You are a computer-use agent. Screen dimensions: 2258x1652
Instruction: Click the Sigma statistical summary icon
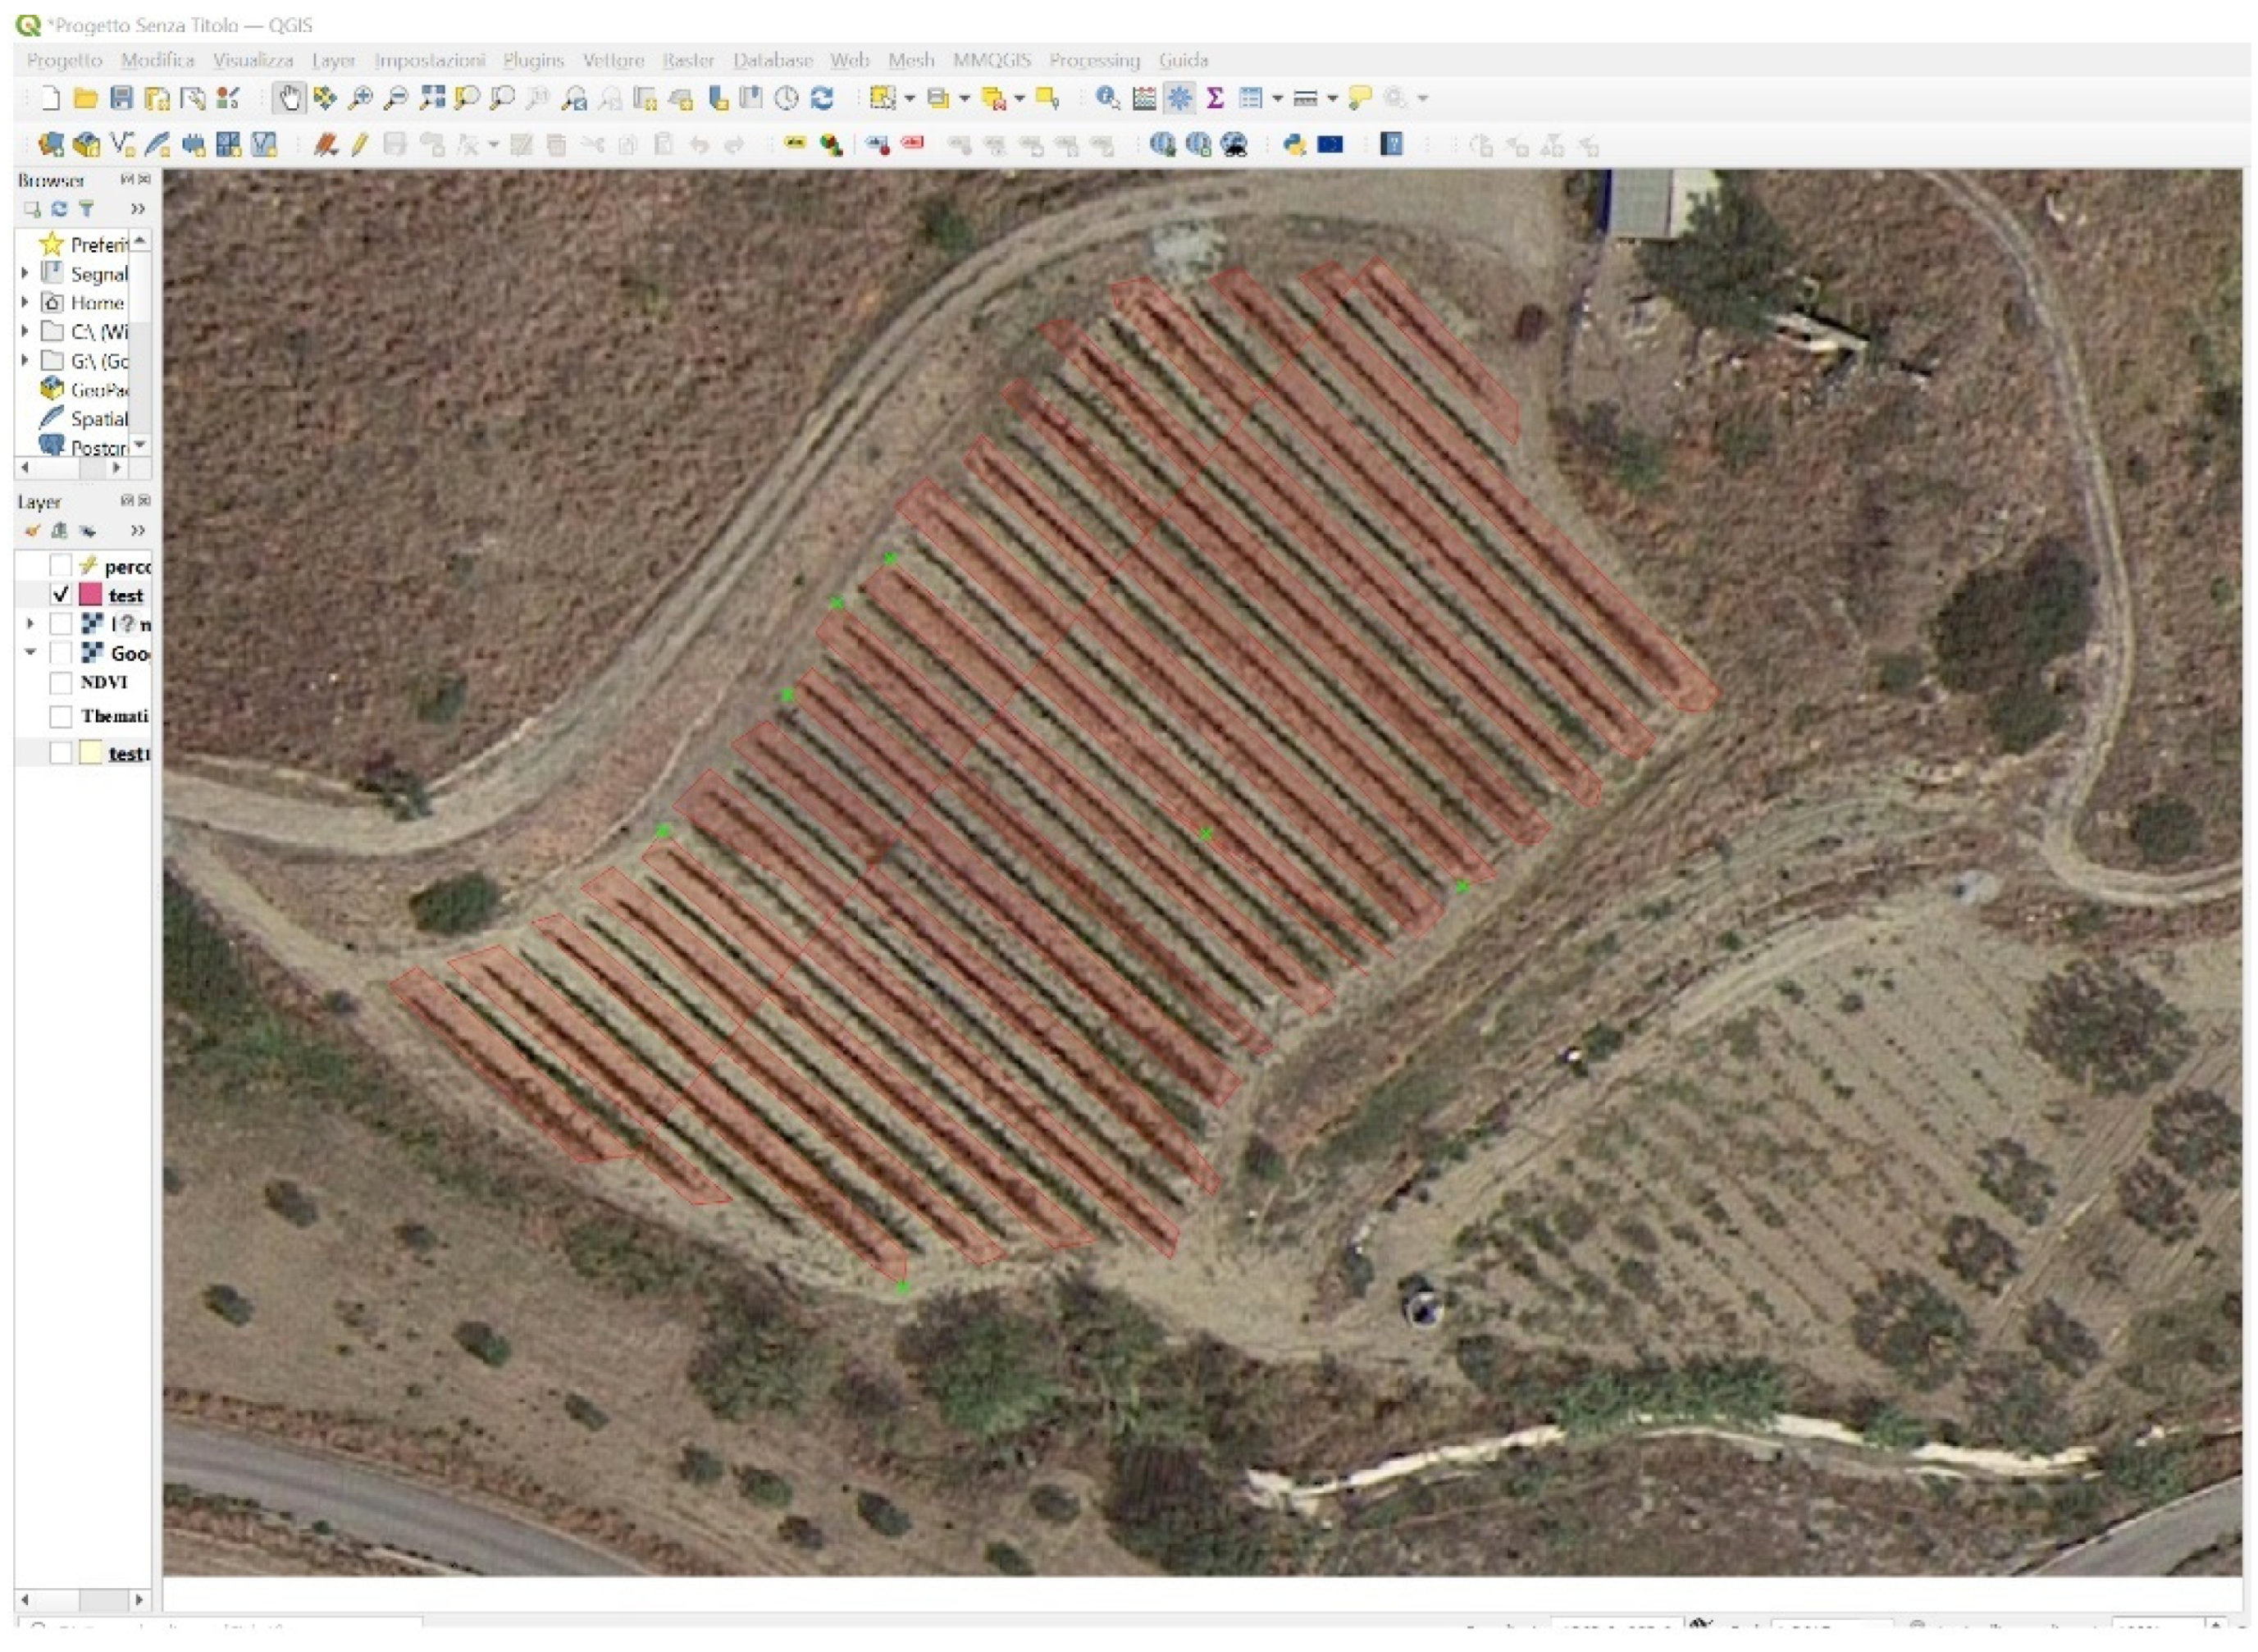coord(1215,98)
